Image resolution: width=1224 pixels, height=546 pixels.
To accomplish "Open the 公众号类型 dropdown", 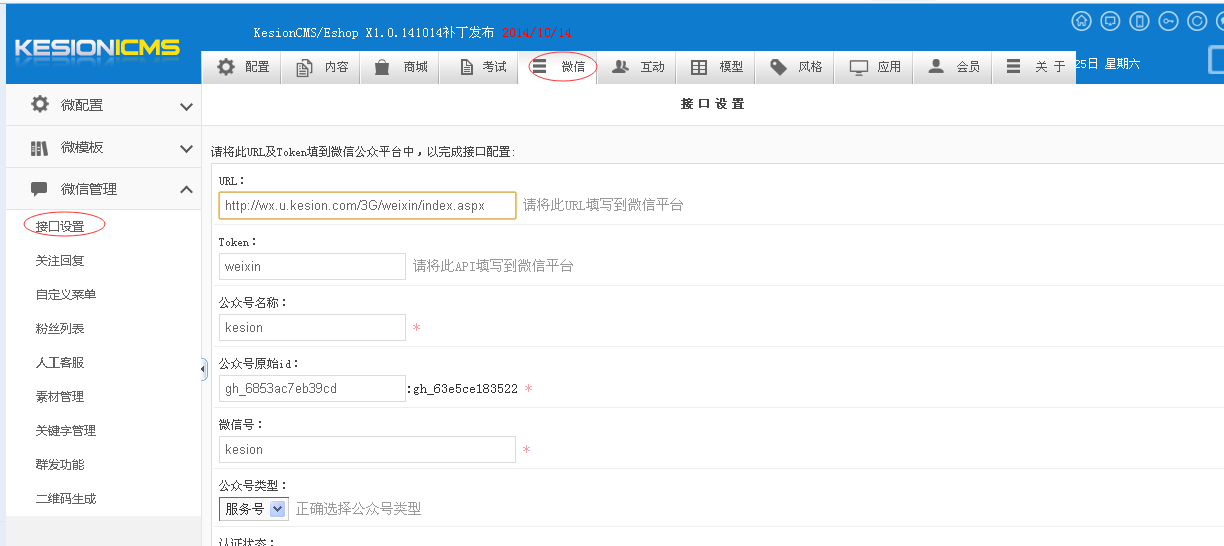I will tap(254, 509).
